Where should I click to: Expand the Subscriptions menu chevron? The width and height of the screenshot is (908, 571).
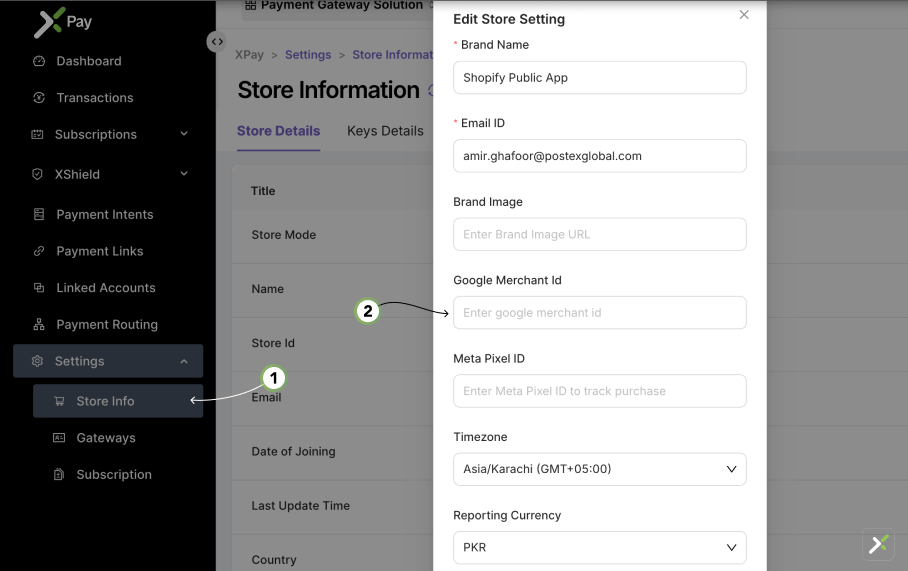(x=184, y=134)
